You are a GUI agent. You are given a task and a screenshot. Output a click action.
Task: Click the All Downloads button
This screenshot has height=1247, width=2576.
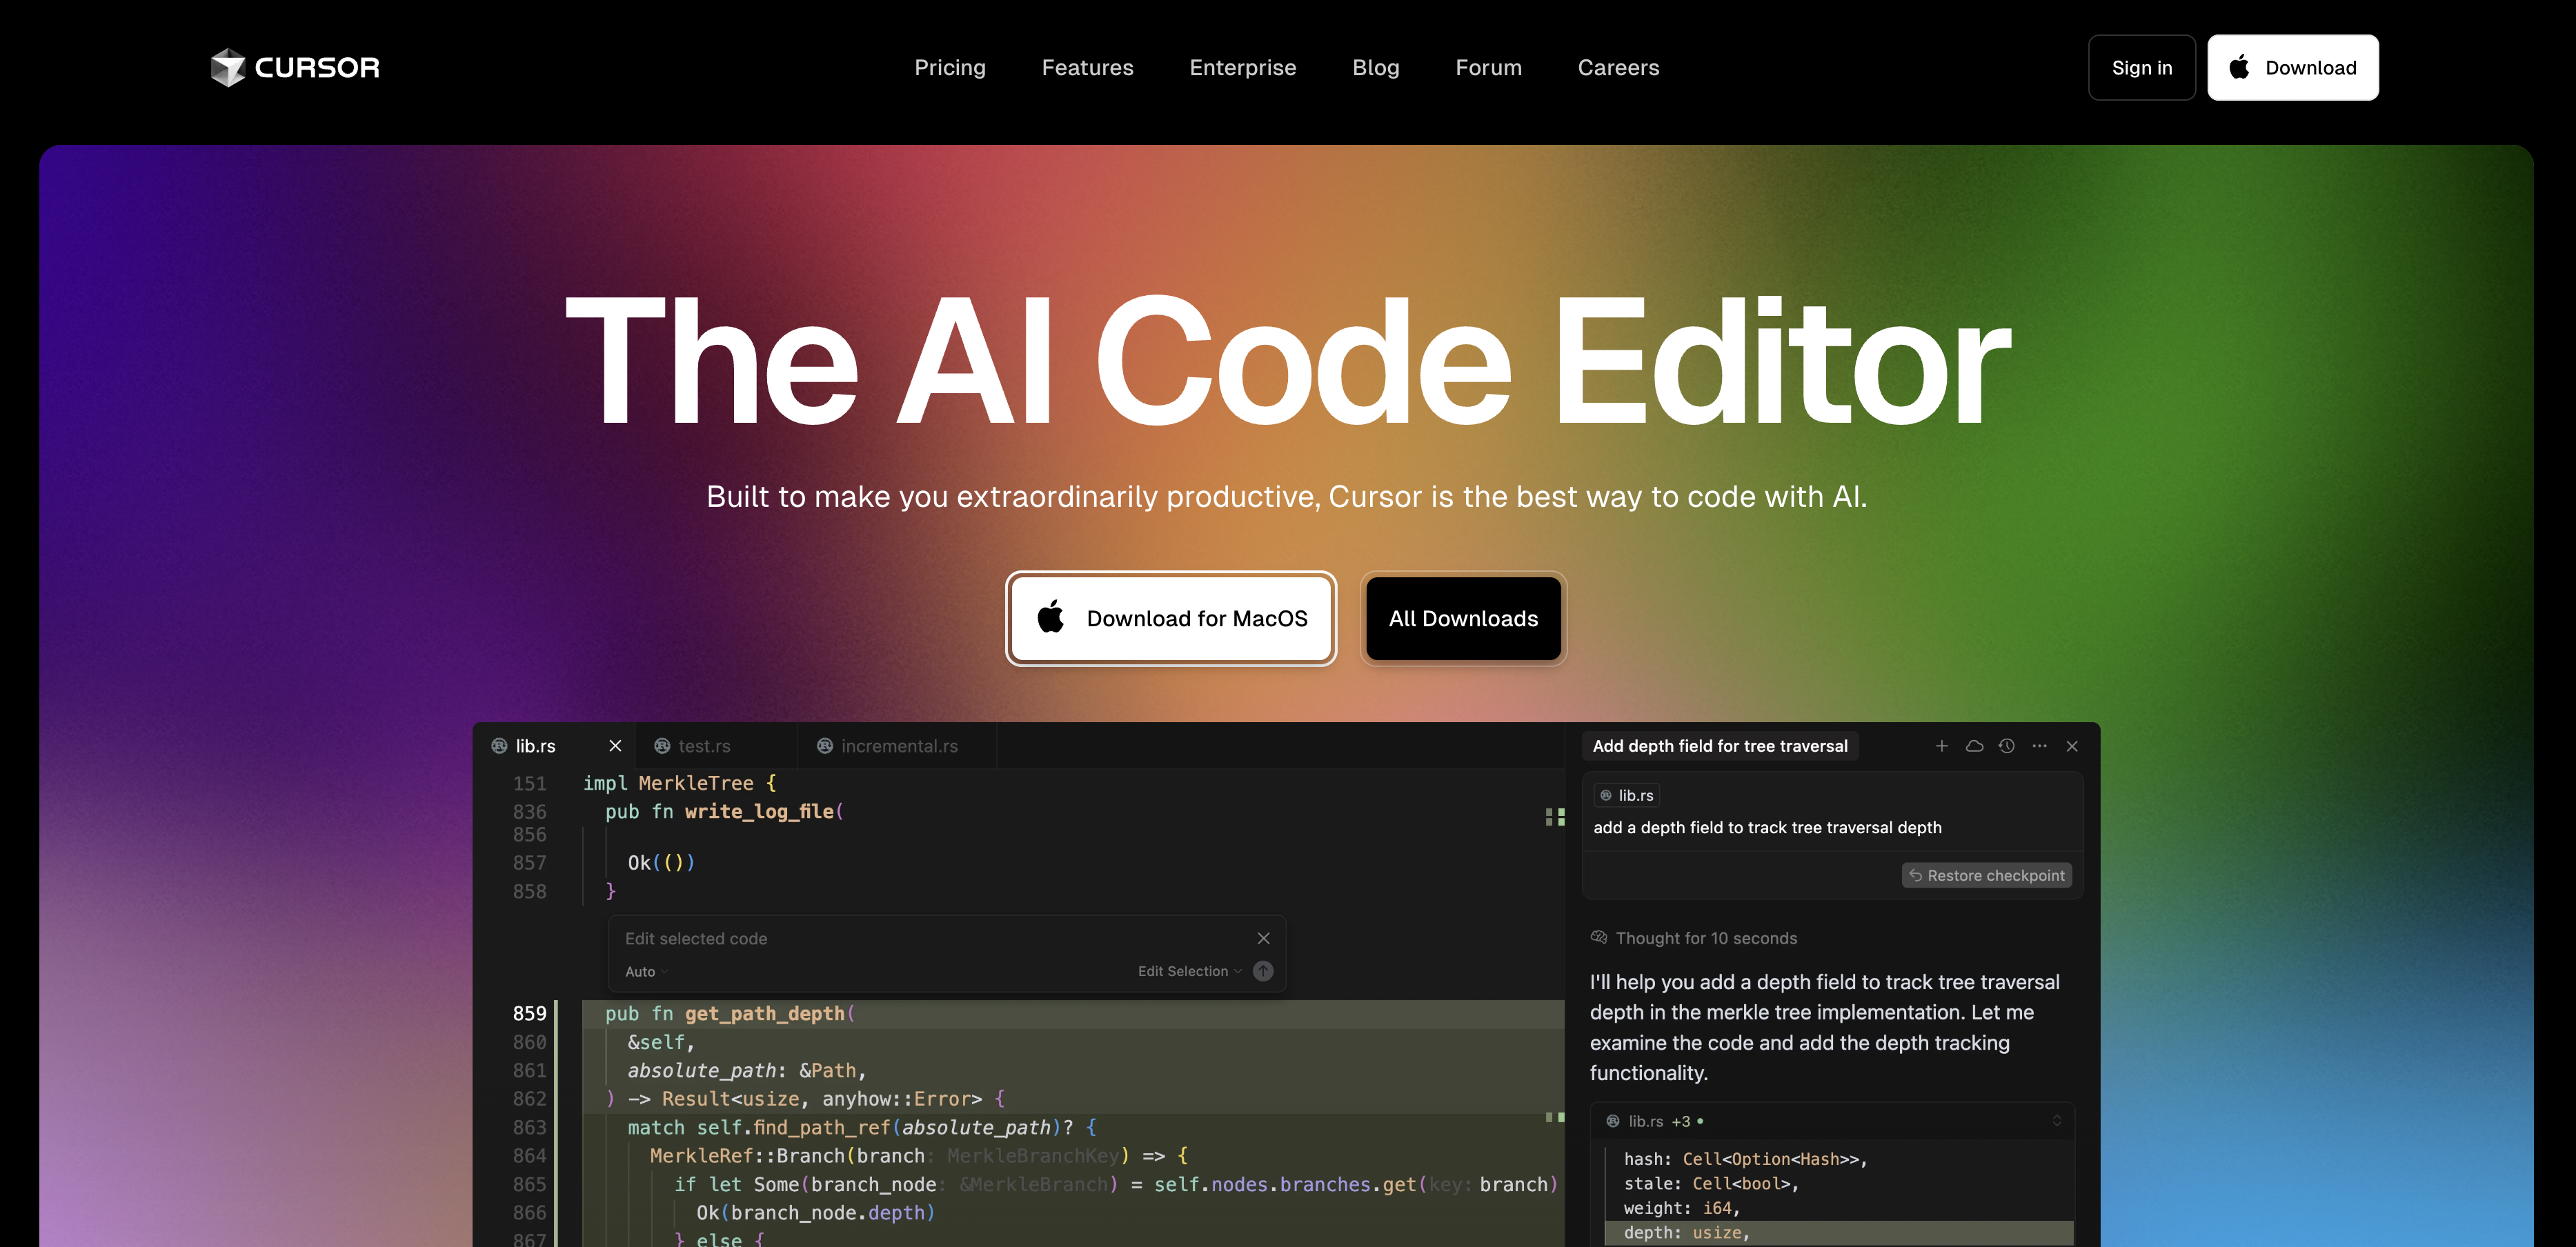tap(1462, 618)
